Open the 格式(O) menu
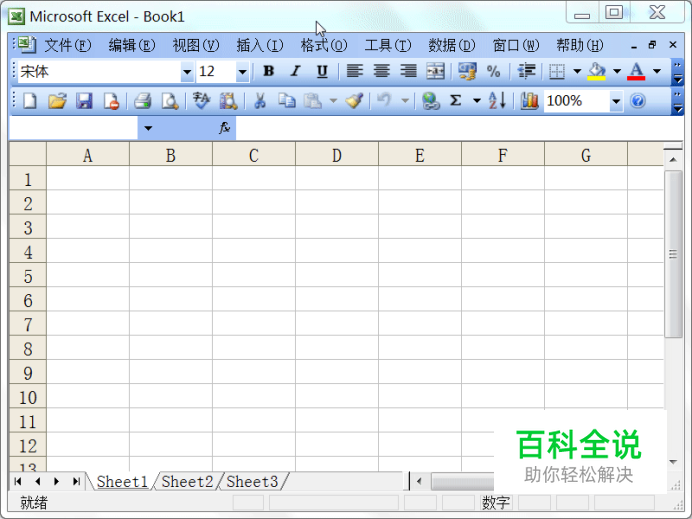 pyautogui.click(x=323, y=45)
